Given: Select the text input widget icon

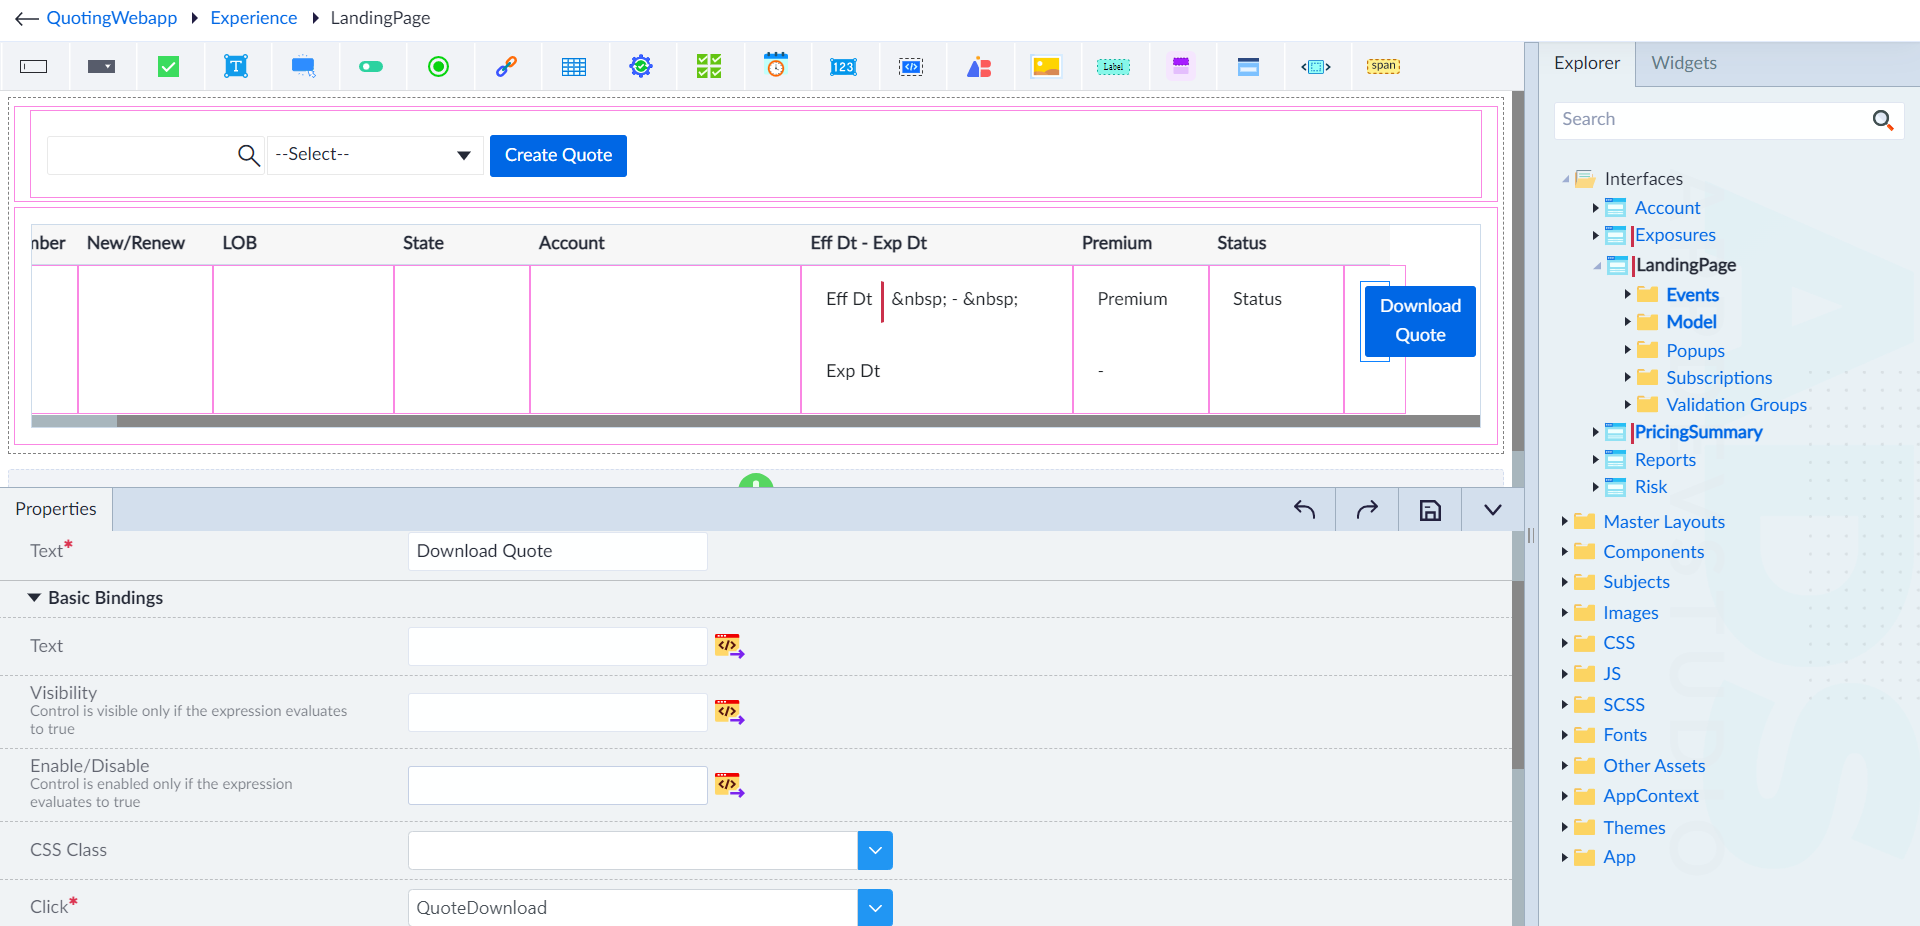Looking at the screenshot, I should 34,67.
